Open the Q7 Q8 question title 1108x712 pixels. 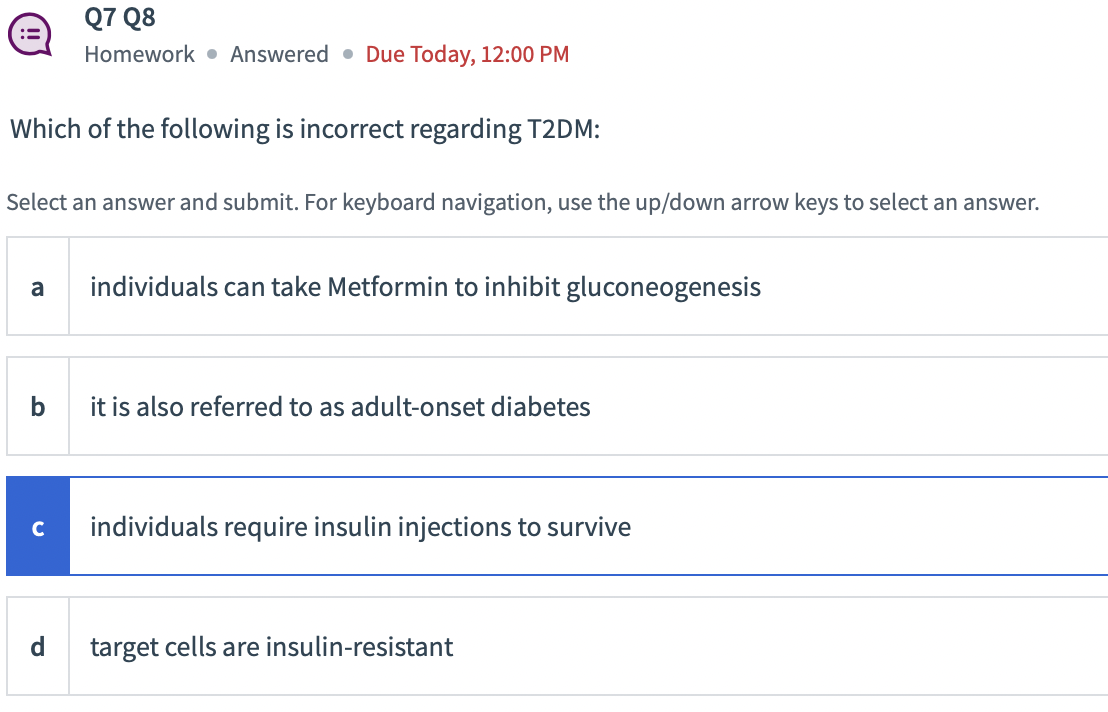pyautogui.click(x=119, y=17)
